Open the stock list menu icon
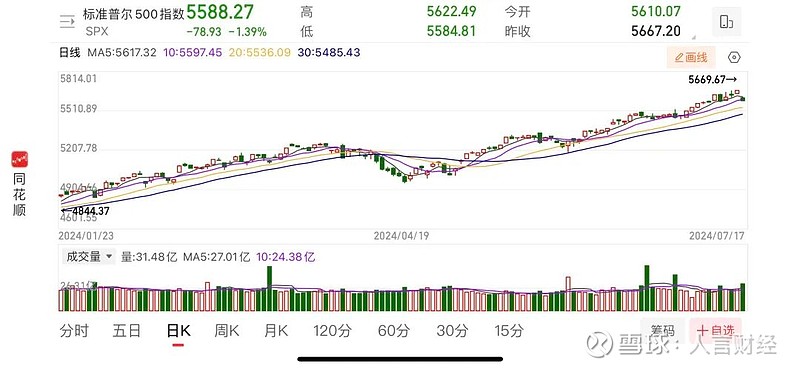The image size is (800, 369). click(x=67, y=21)
